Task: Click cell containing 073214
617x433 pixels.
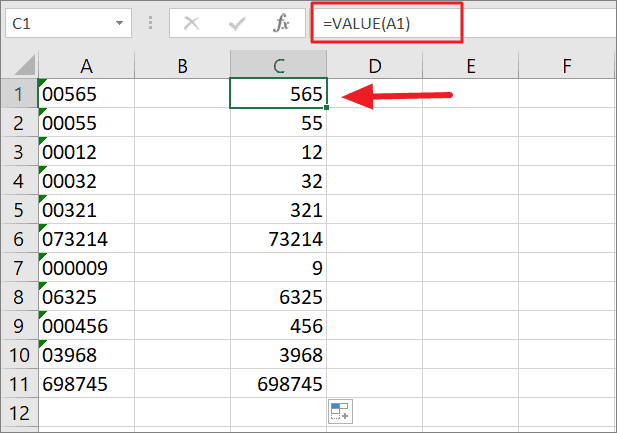Action: coord(86,239)
